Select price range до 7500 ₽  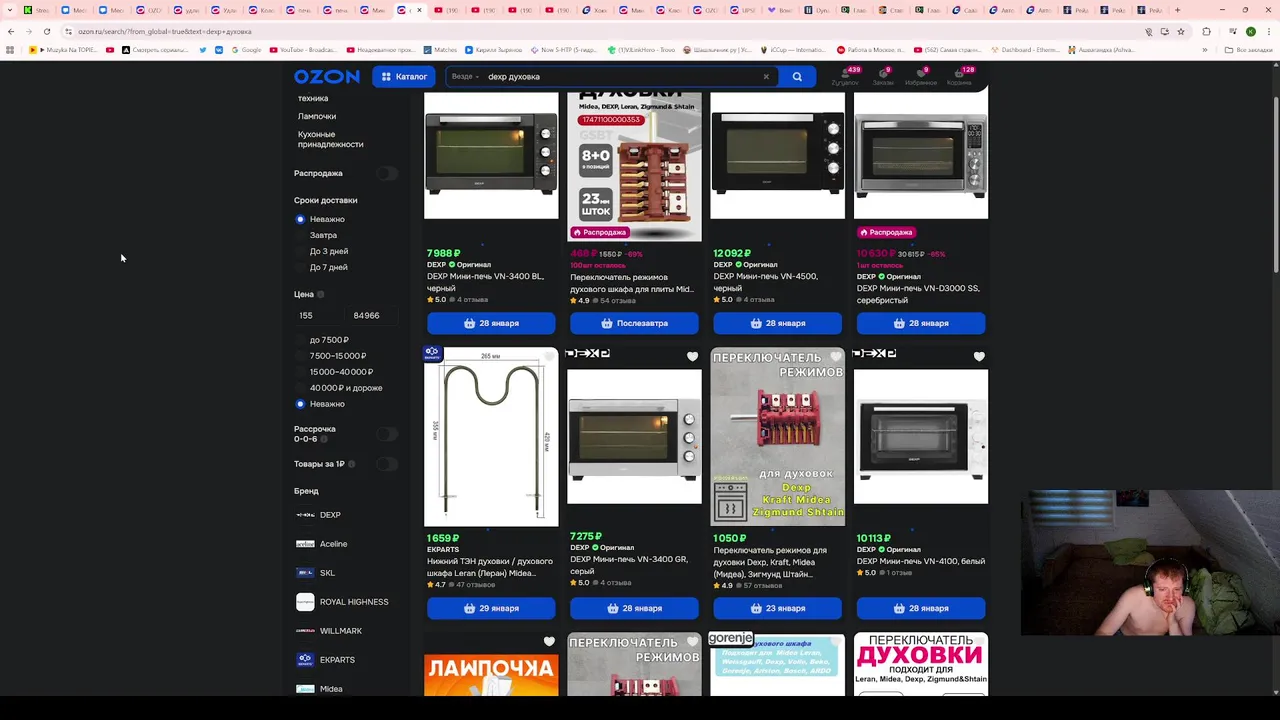(x=322, y=340)
